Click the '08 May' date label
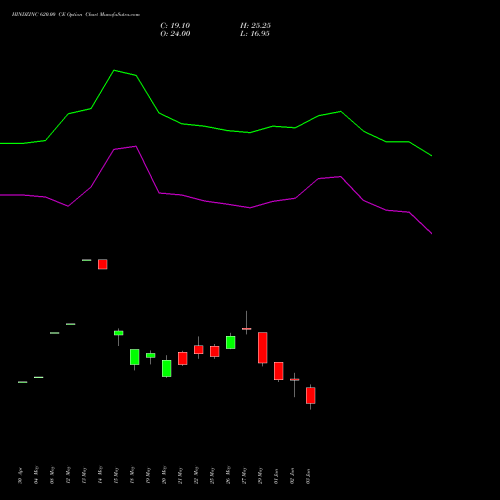This screenshot has width=500, height=500. point(52,475)
